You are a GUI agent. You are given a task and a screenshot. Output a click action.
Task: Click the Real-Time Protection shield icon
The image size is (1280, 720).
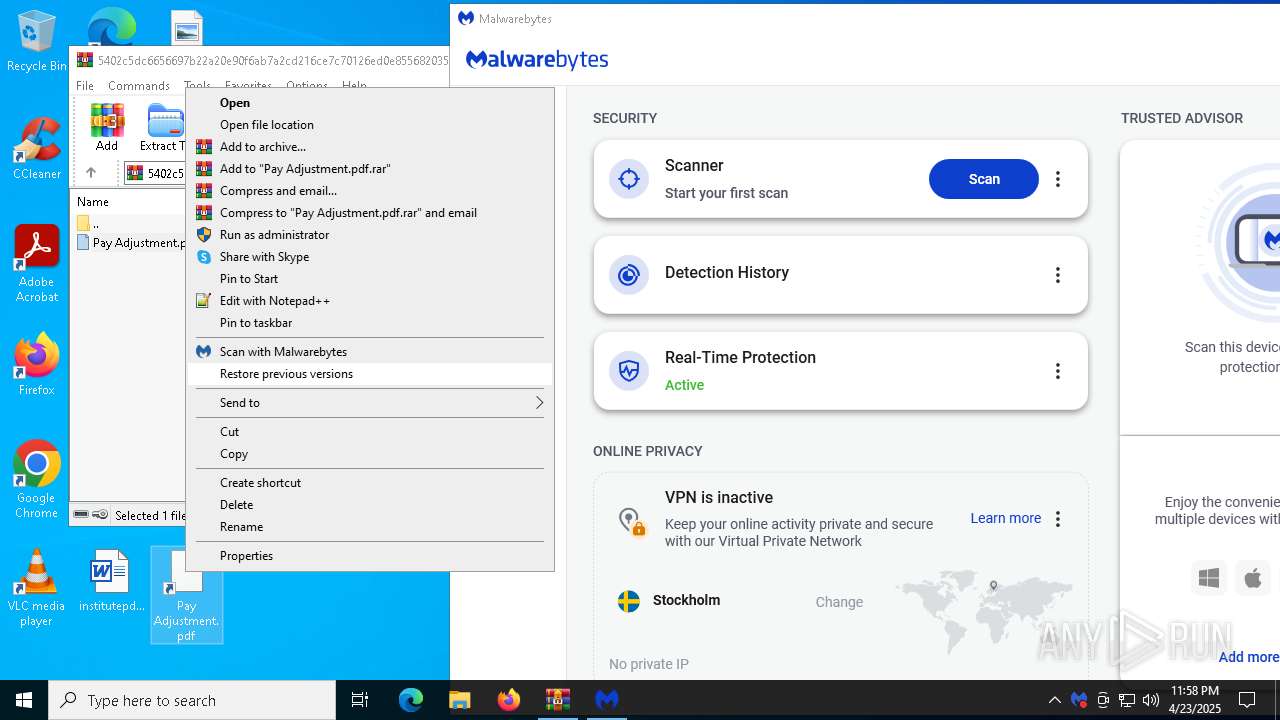click(629, 371)
